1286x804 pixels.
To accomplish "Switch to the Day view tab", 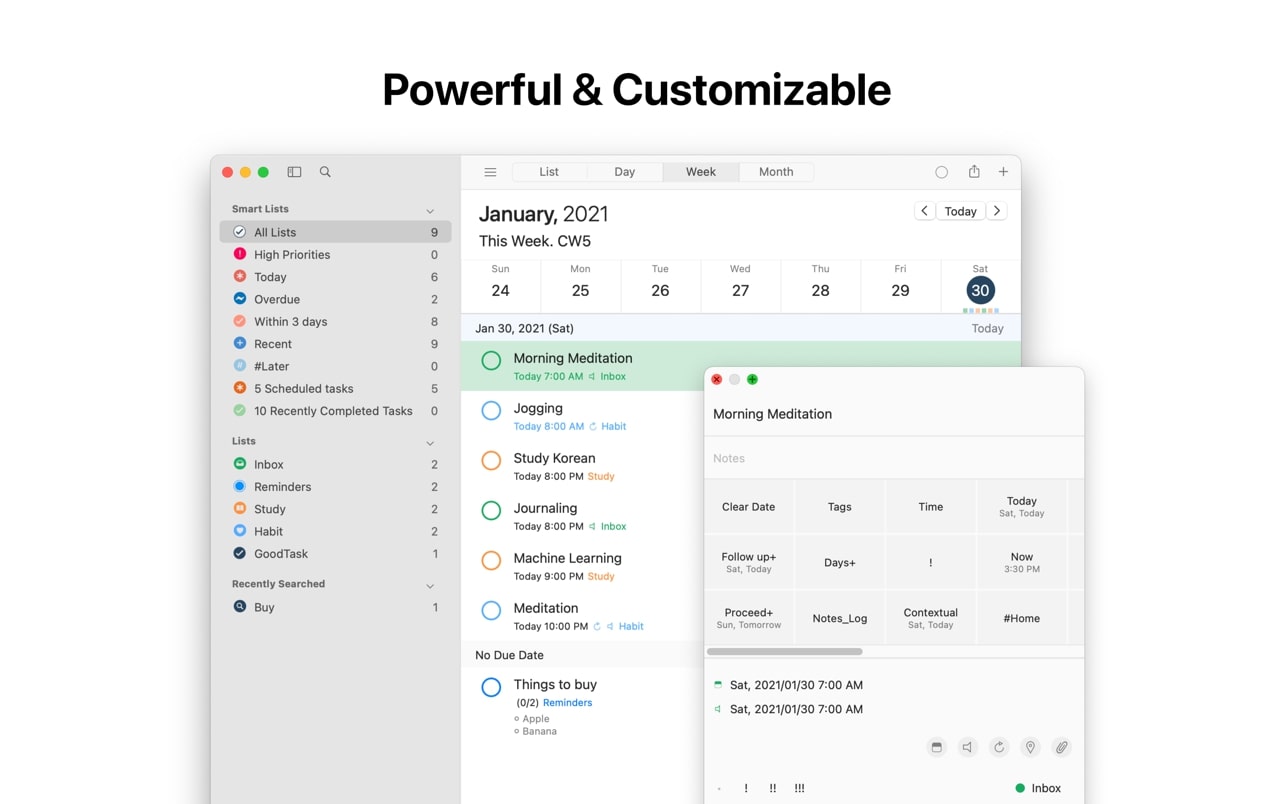I will pos(625,172).
